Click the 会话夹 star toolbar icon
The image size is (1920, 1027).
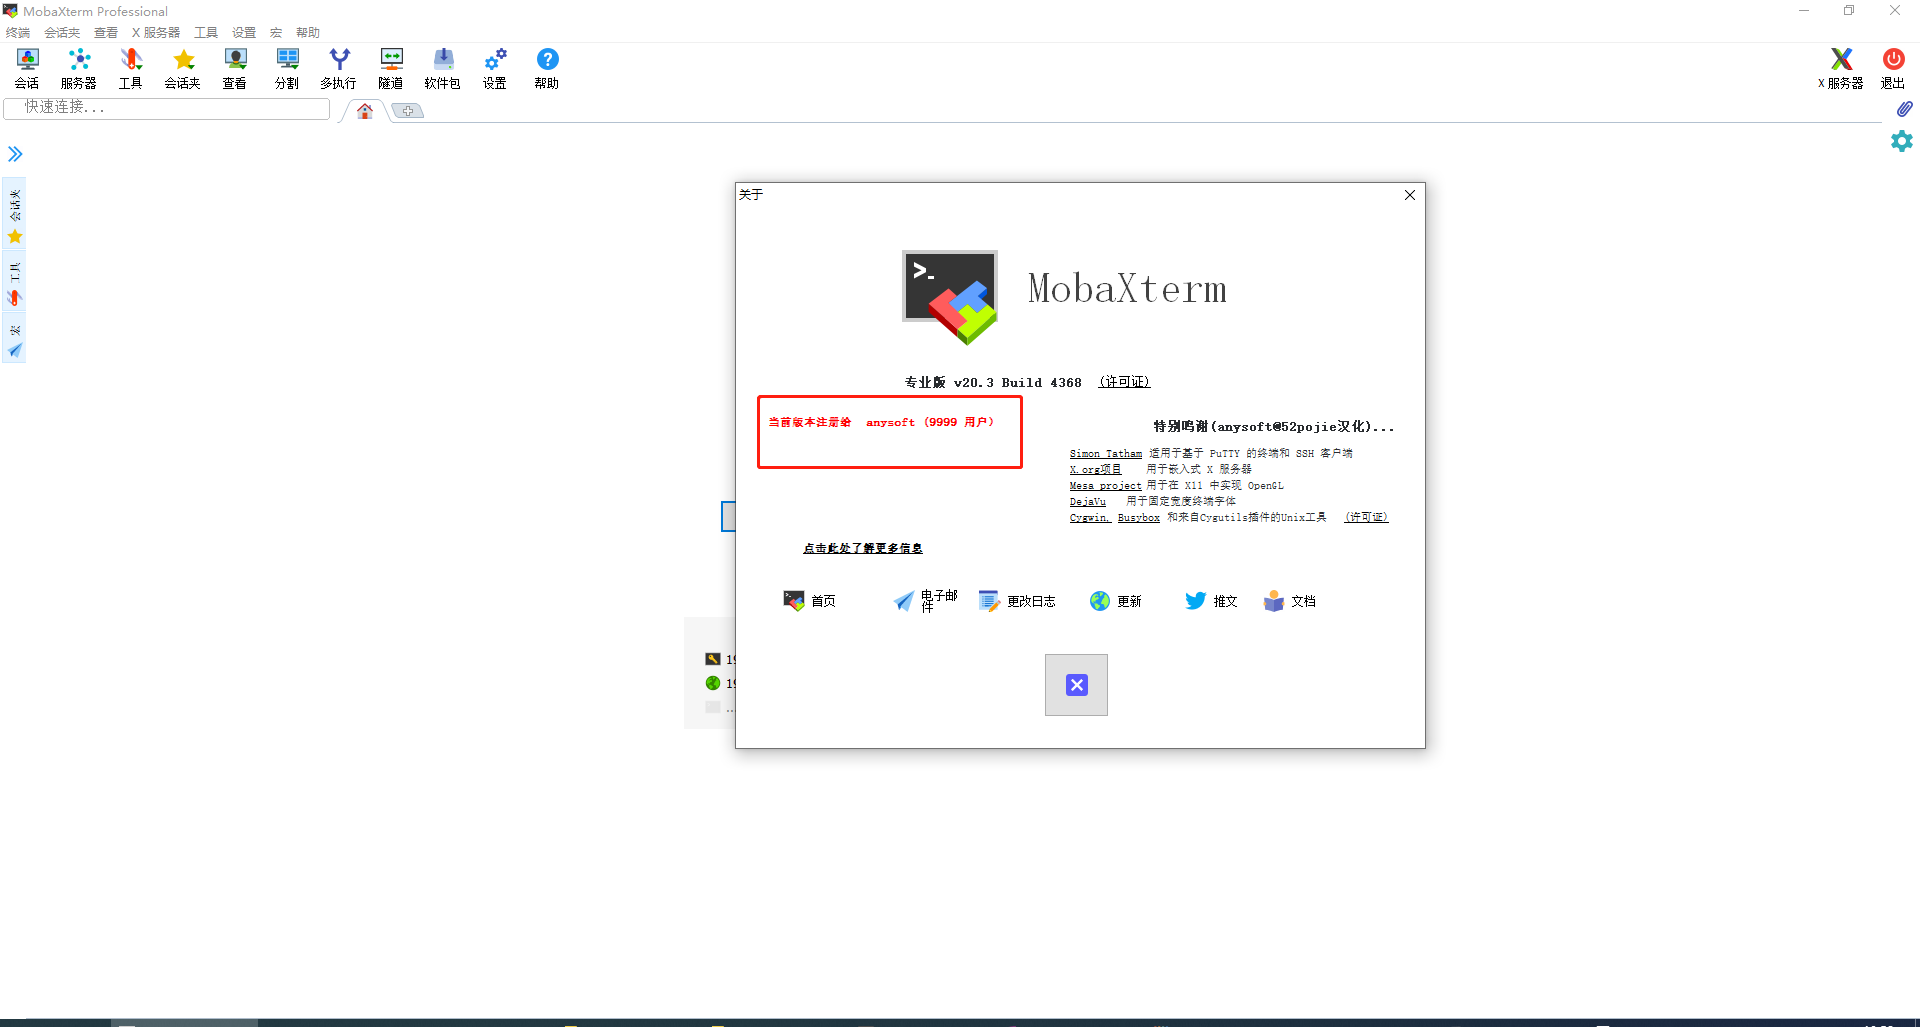[x=183, y=68]
